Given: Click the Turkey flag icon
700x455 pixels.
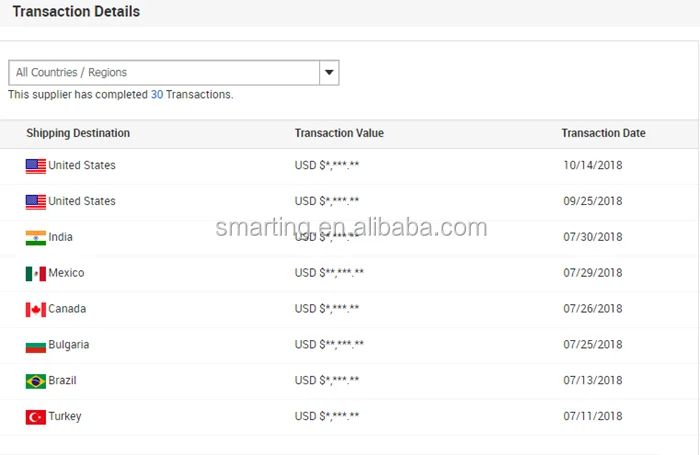Looking at the screenshot, I should tap(36, 417).
